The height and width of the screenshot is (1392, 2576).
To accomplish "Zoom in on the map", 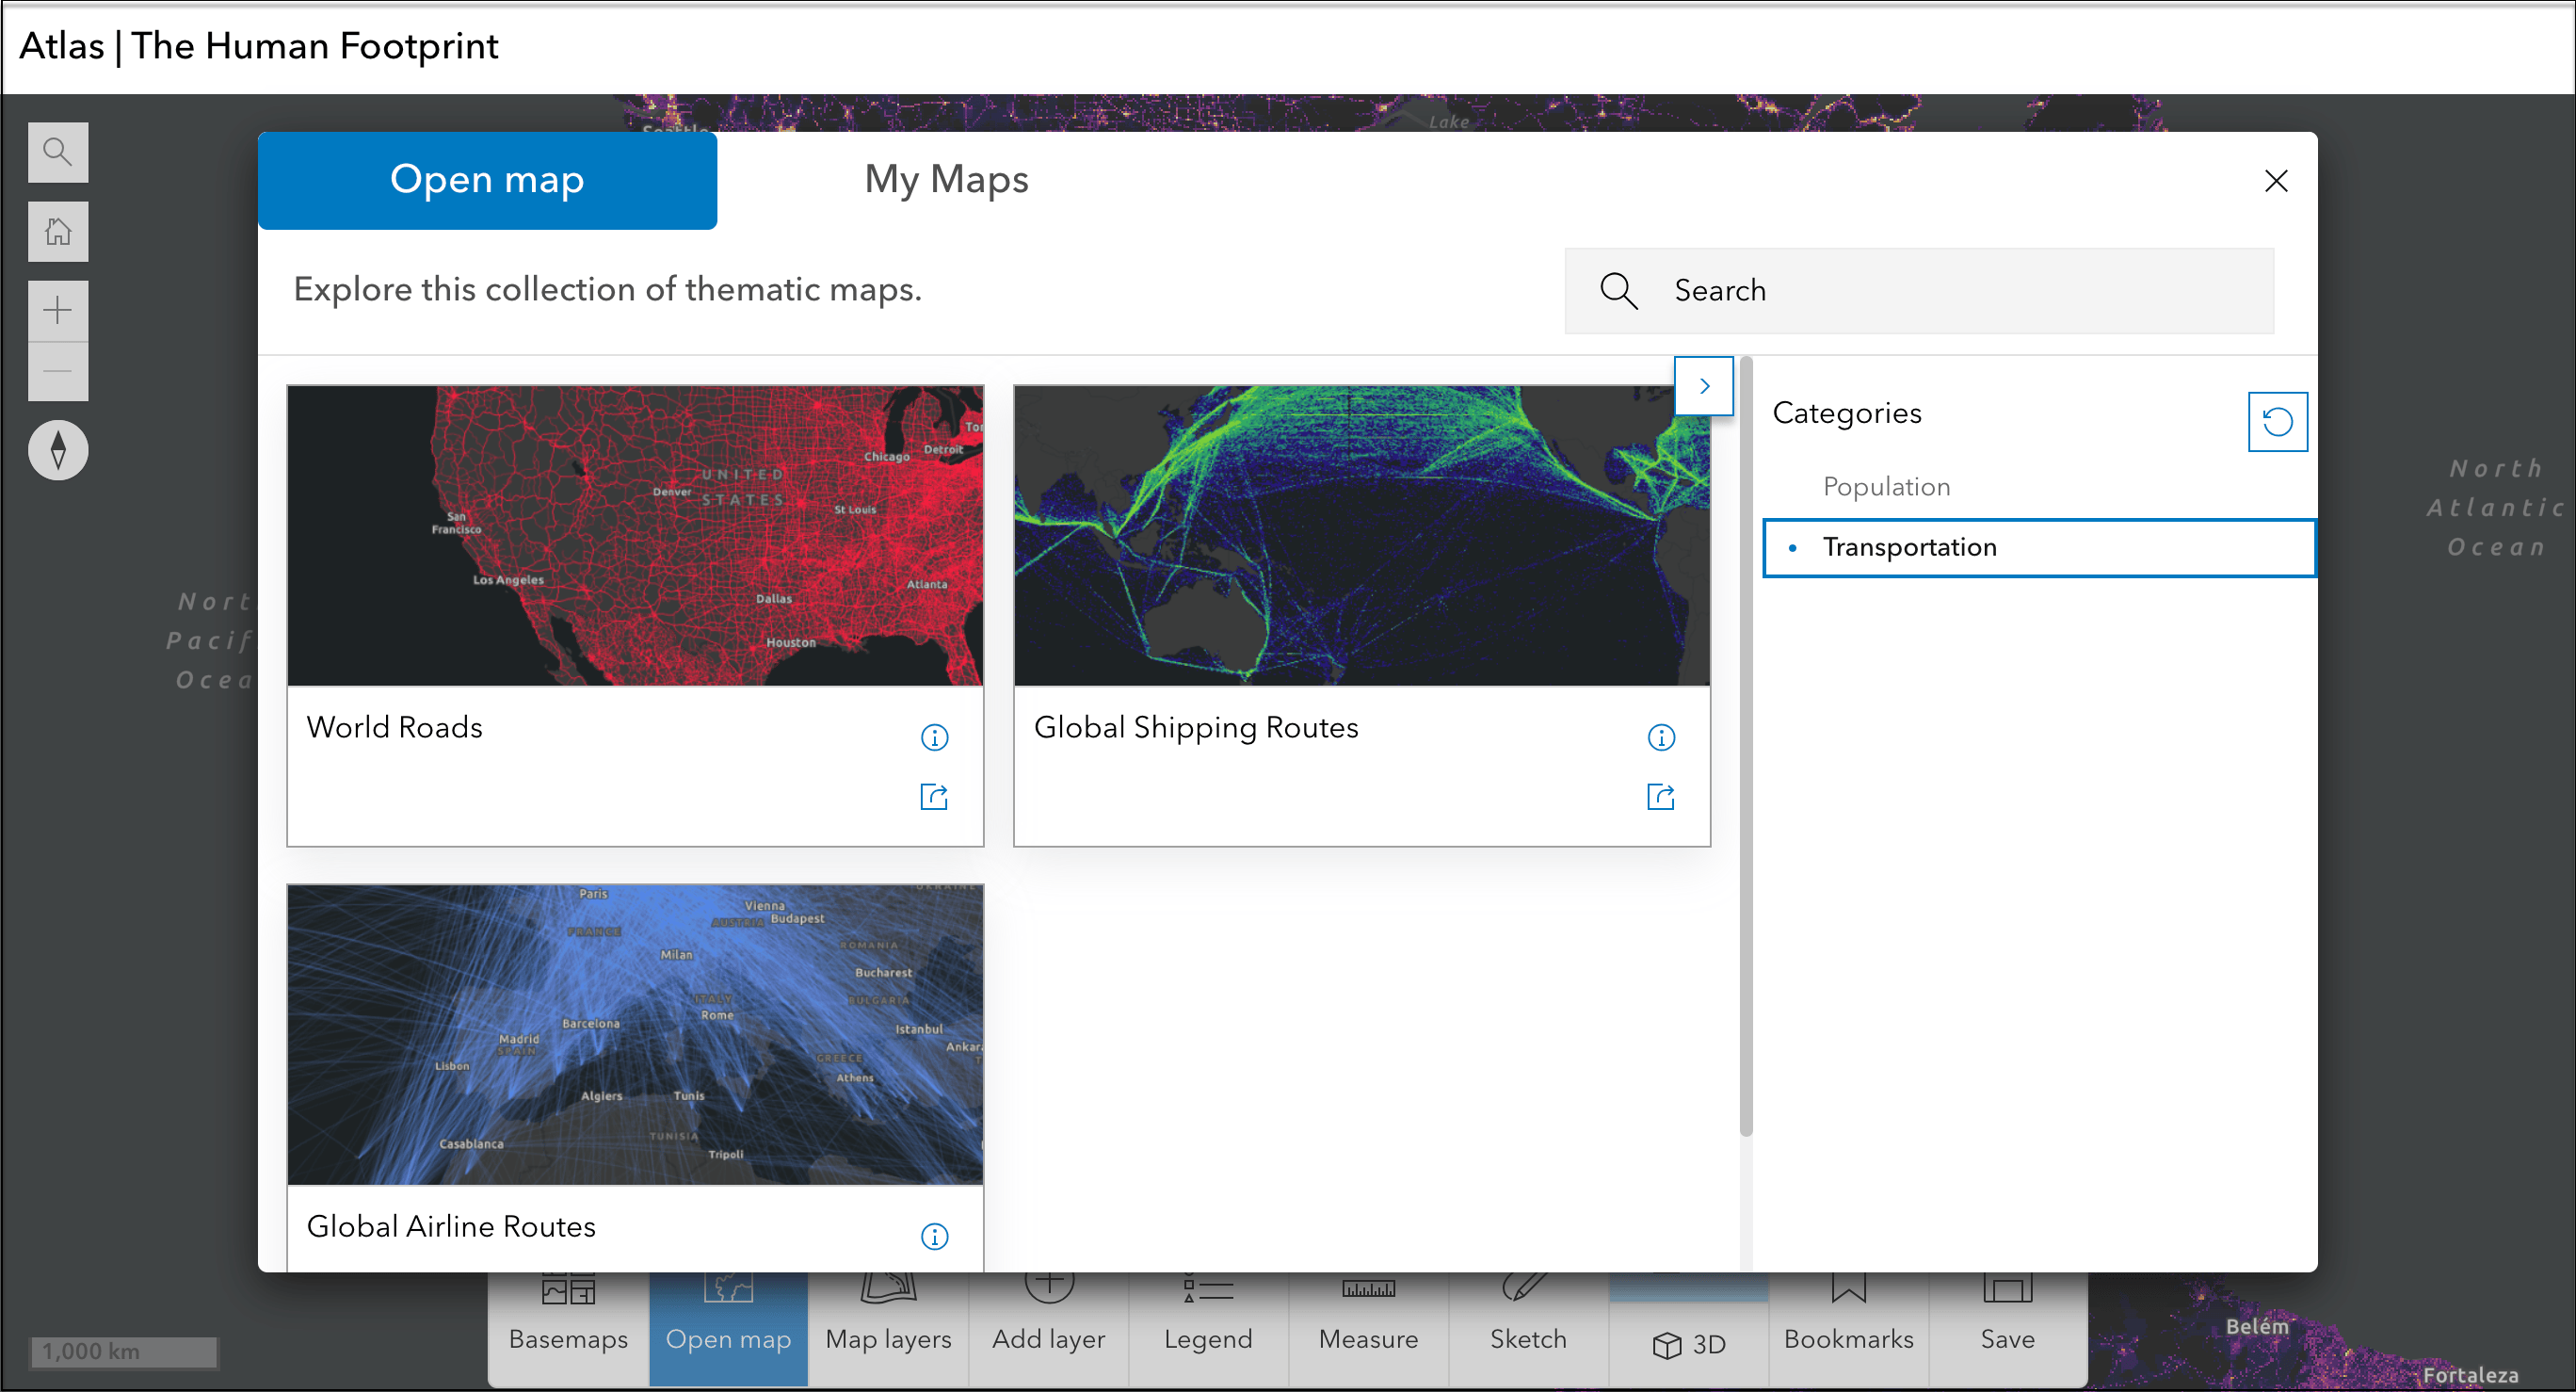I will click(x=58, y=310).
